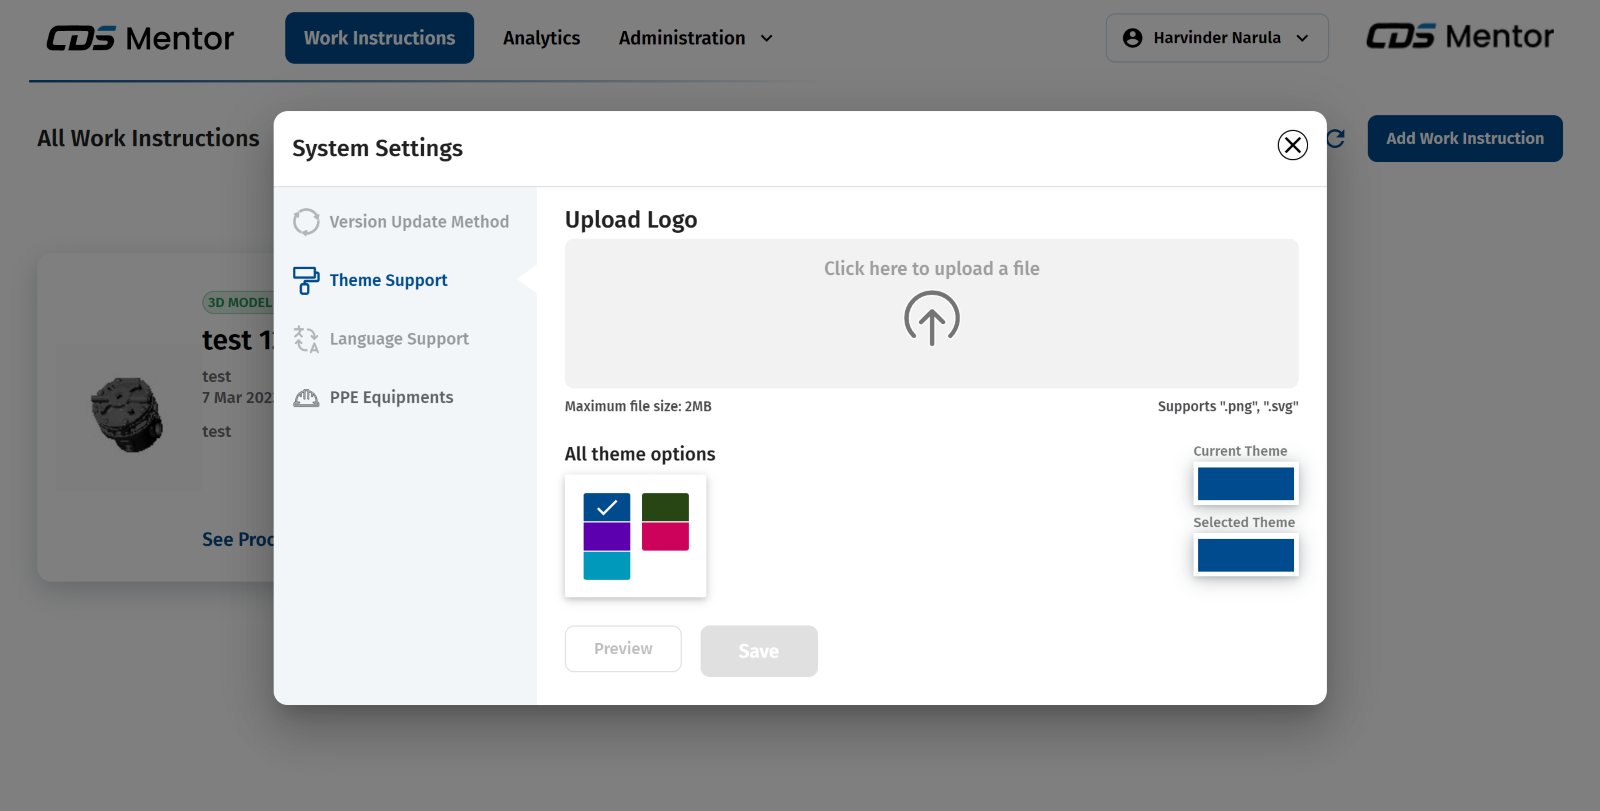Image resolution: width=1600 pixels, height=811 pixels.
Task: Click the Language Support translate icon
Action: 306,339
